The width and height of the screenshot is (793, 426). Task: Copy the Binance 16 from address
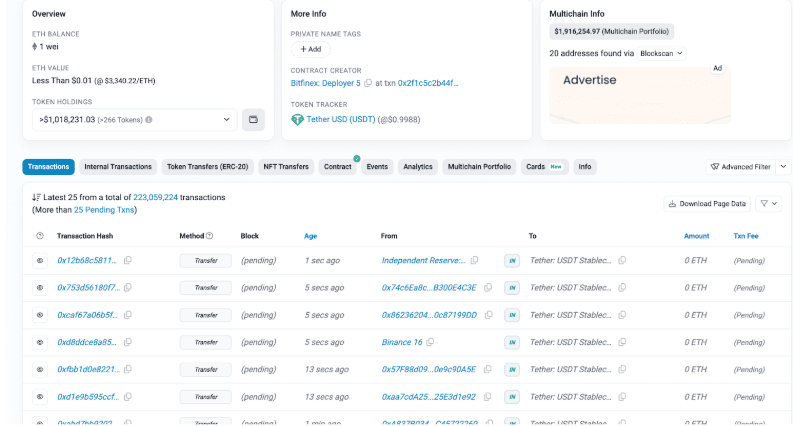pyautogui.click(x=432, y=342)
